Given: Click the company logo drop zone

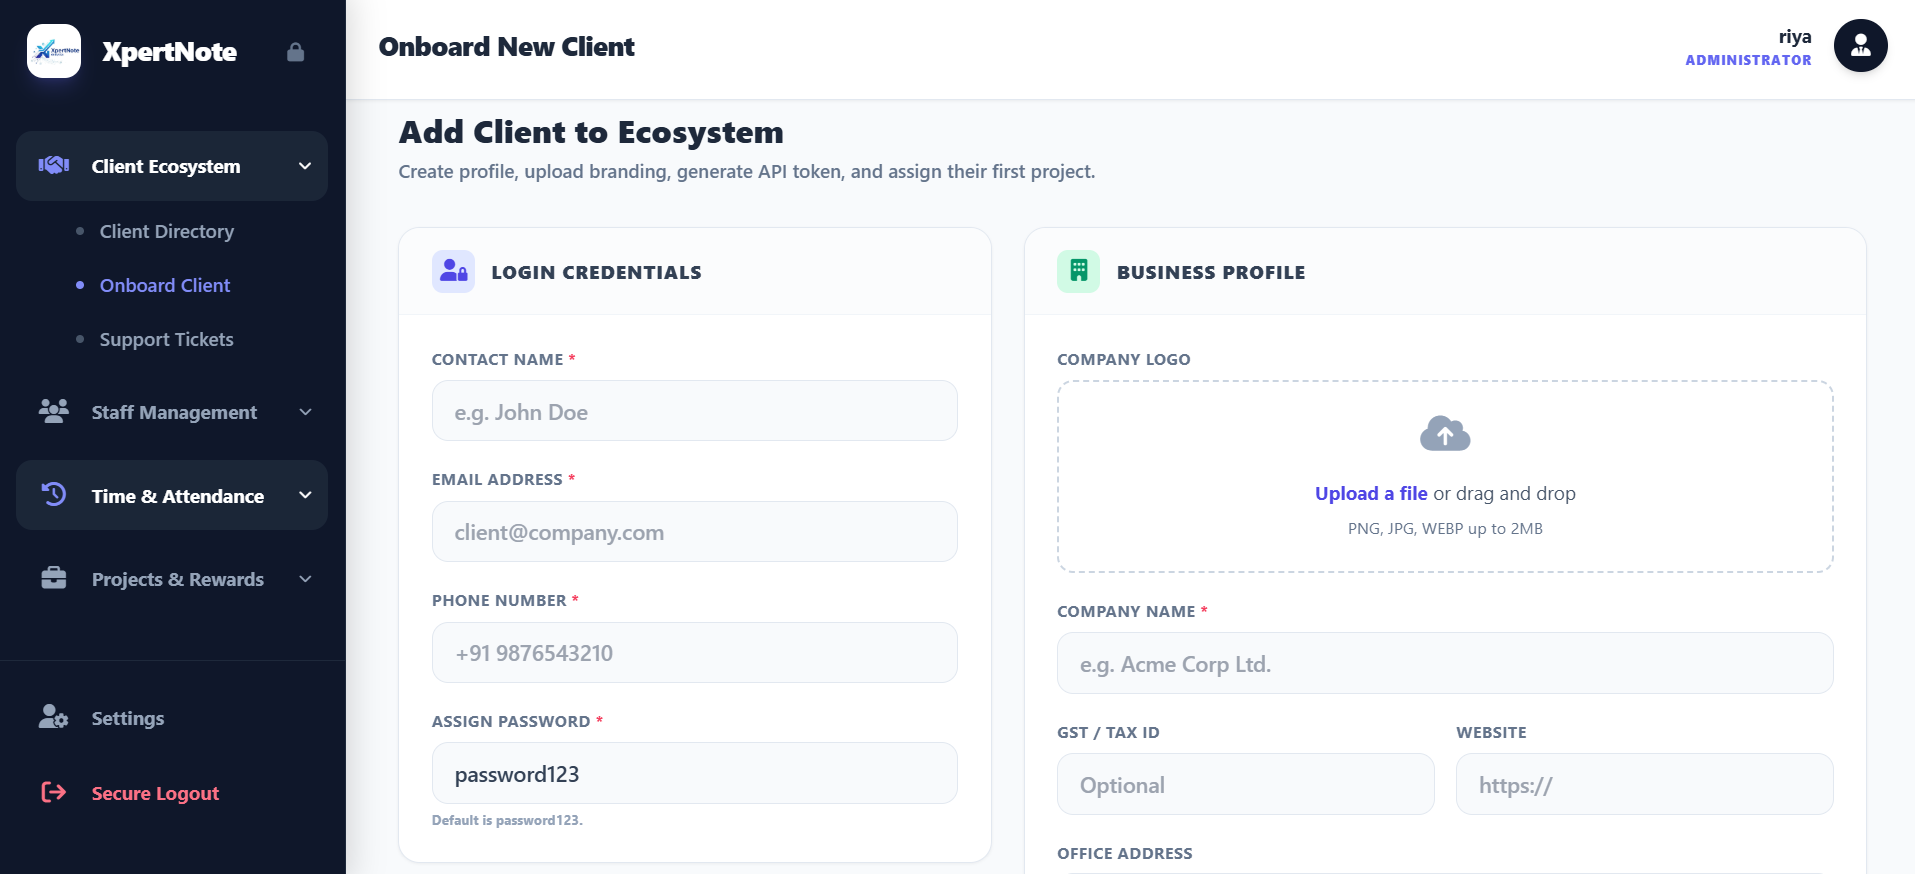Looking at the screenshot, I should [x=1445, y=476].
